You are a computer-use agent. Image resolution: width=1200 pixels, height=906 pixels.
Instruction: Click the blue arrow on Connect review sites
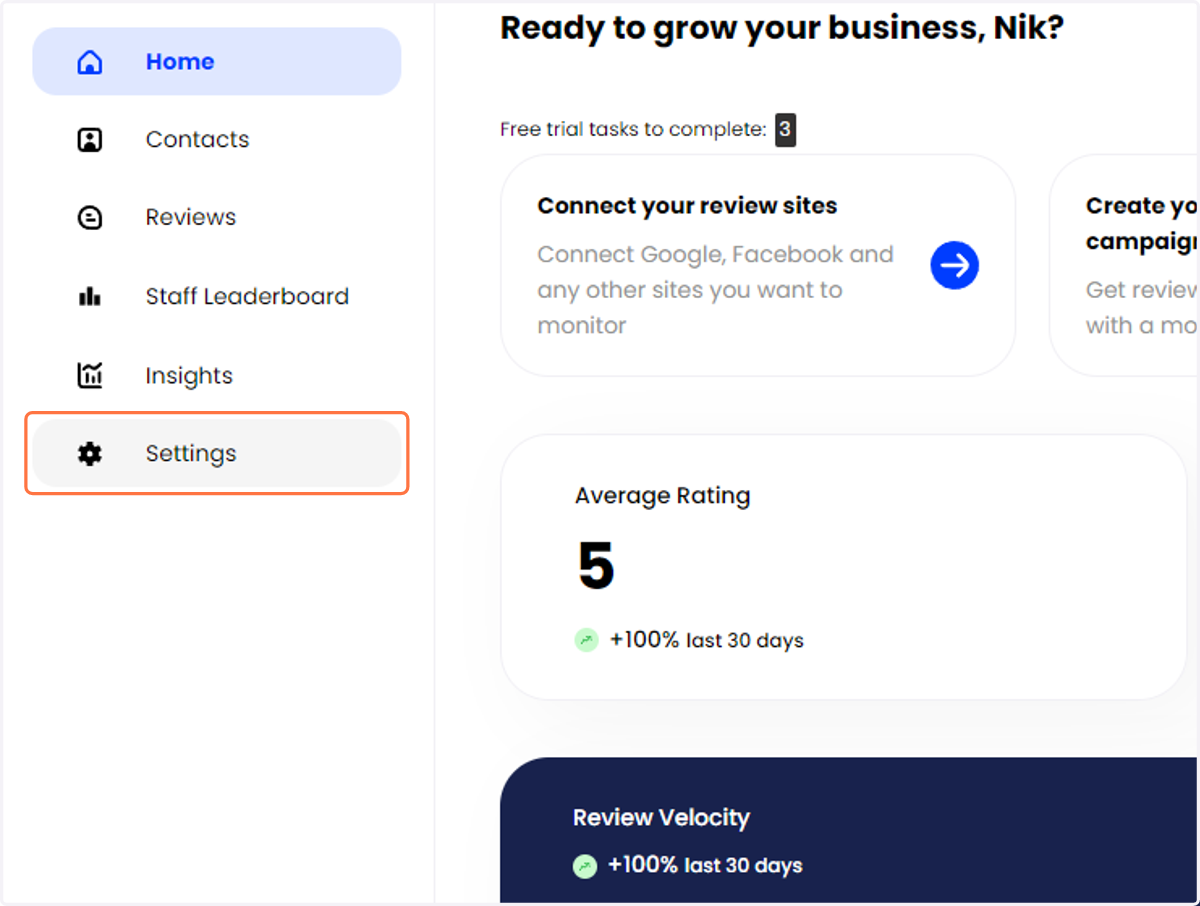click(955, 265)
